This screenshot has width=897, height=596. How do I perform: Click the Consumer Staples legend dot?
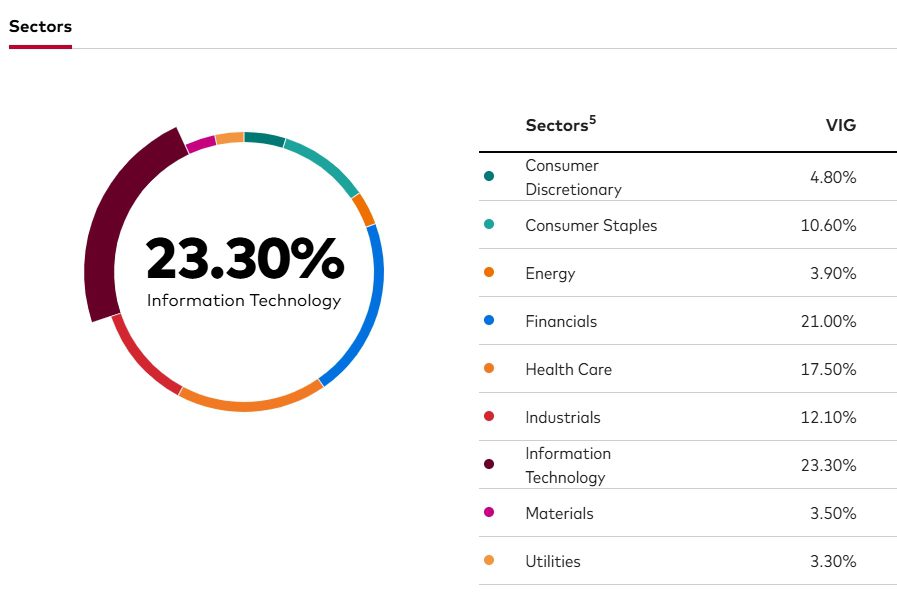[x=489, y=225]
